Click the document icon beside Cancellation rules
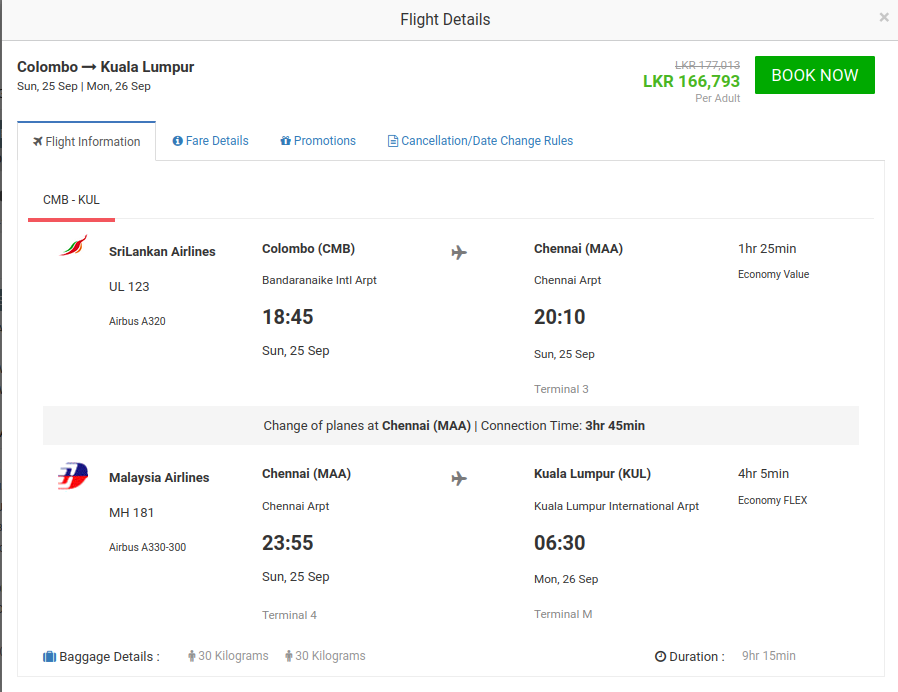Image resolution: width=898 pixels, height=692 pixels. pos(393,141)
